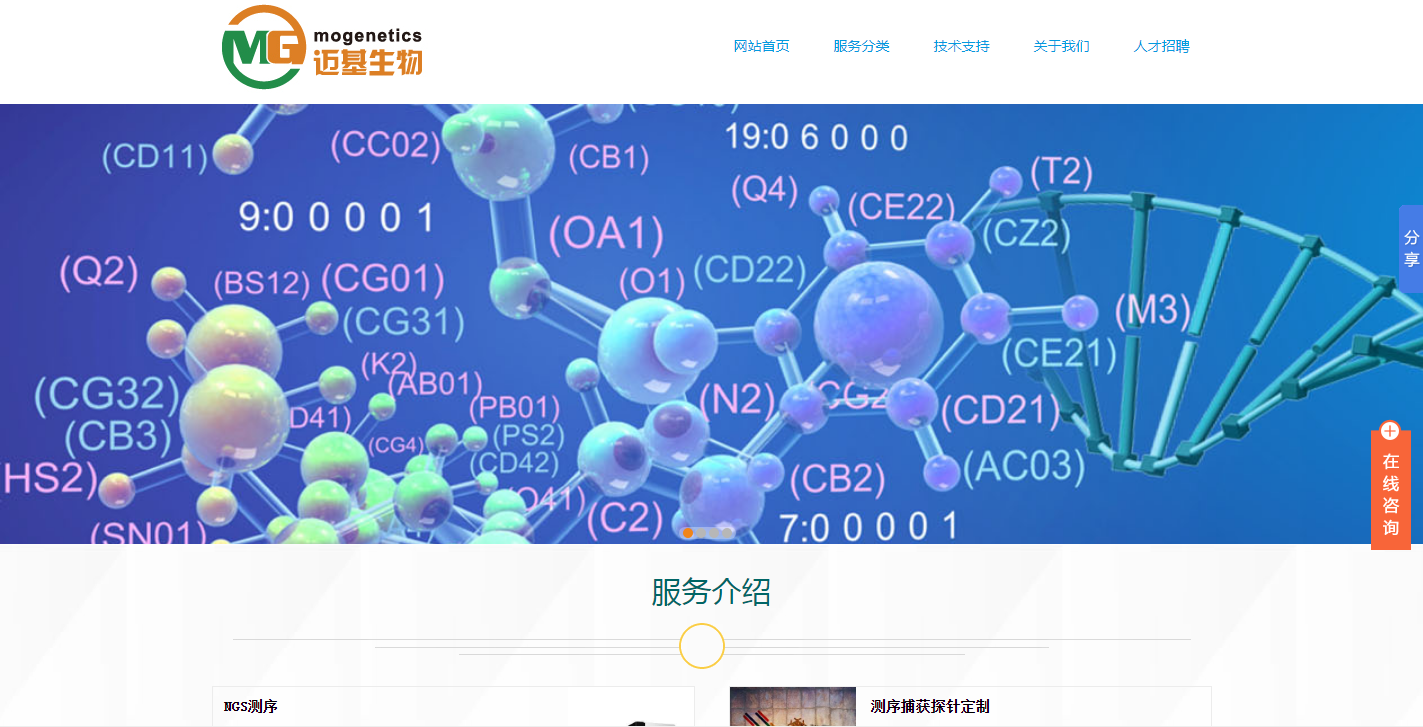This screenshot has height=727, width=1423.
Task: Expand the 关于我们 navigation item
Action: pyautogui.click(x=1061, y=46)
